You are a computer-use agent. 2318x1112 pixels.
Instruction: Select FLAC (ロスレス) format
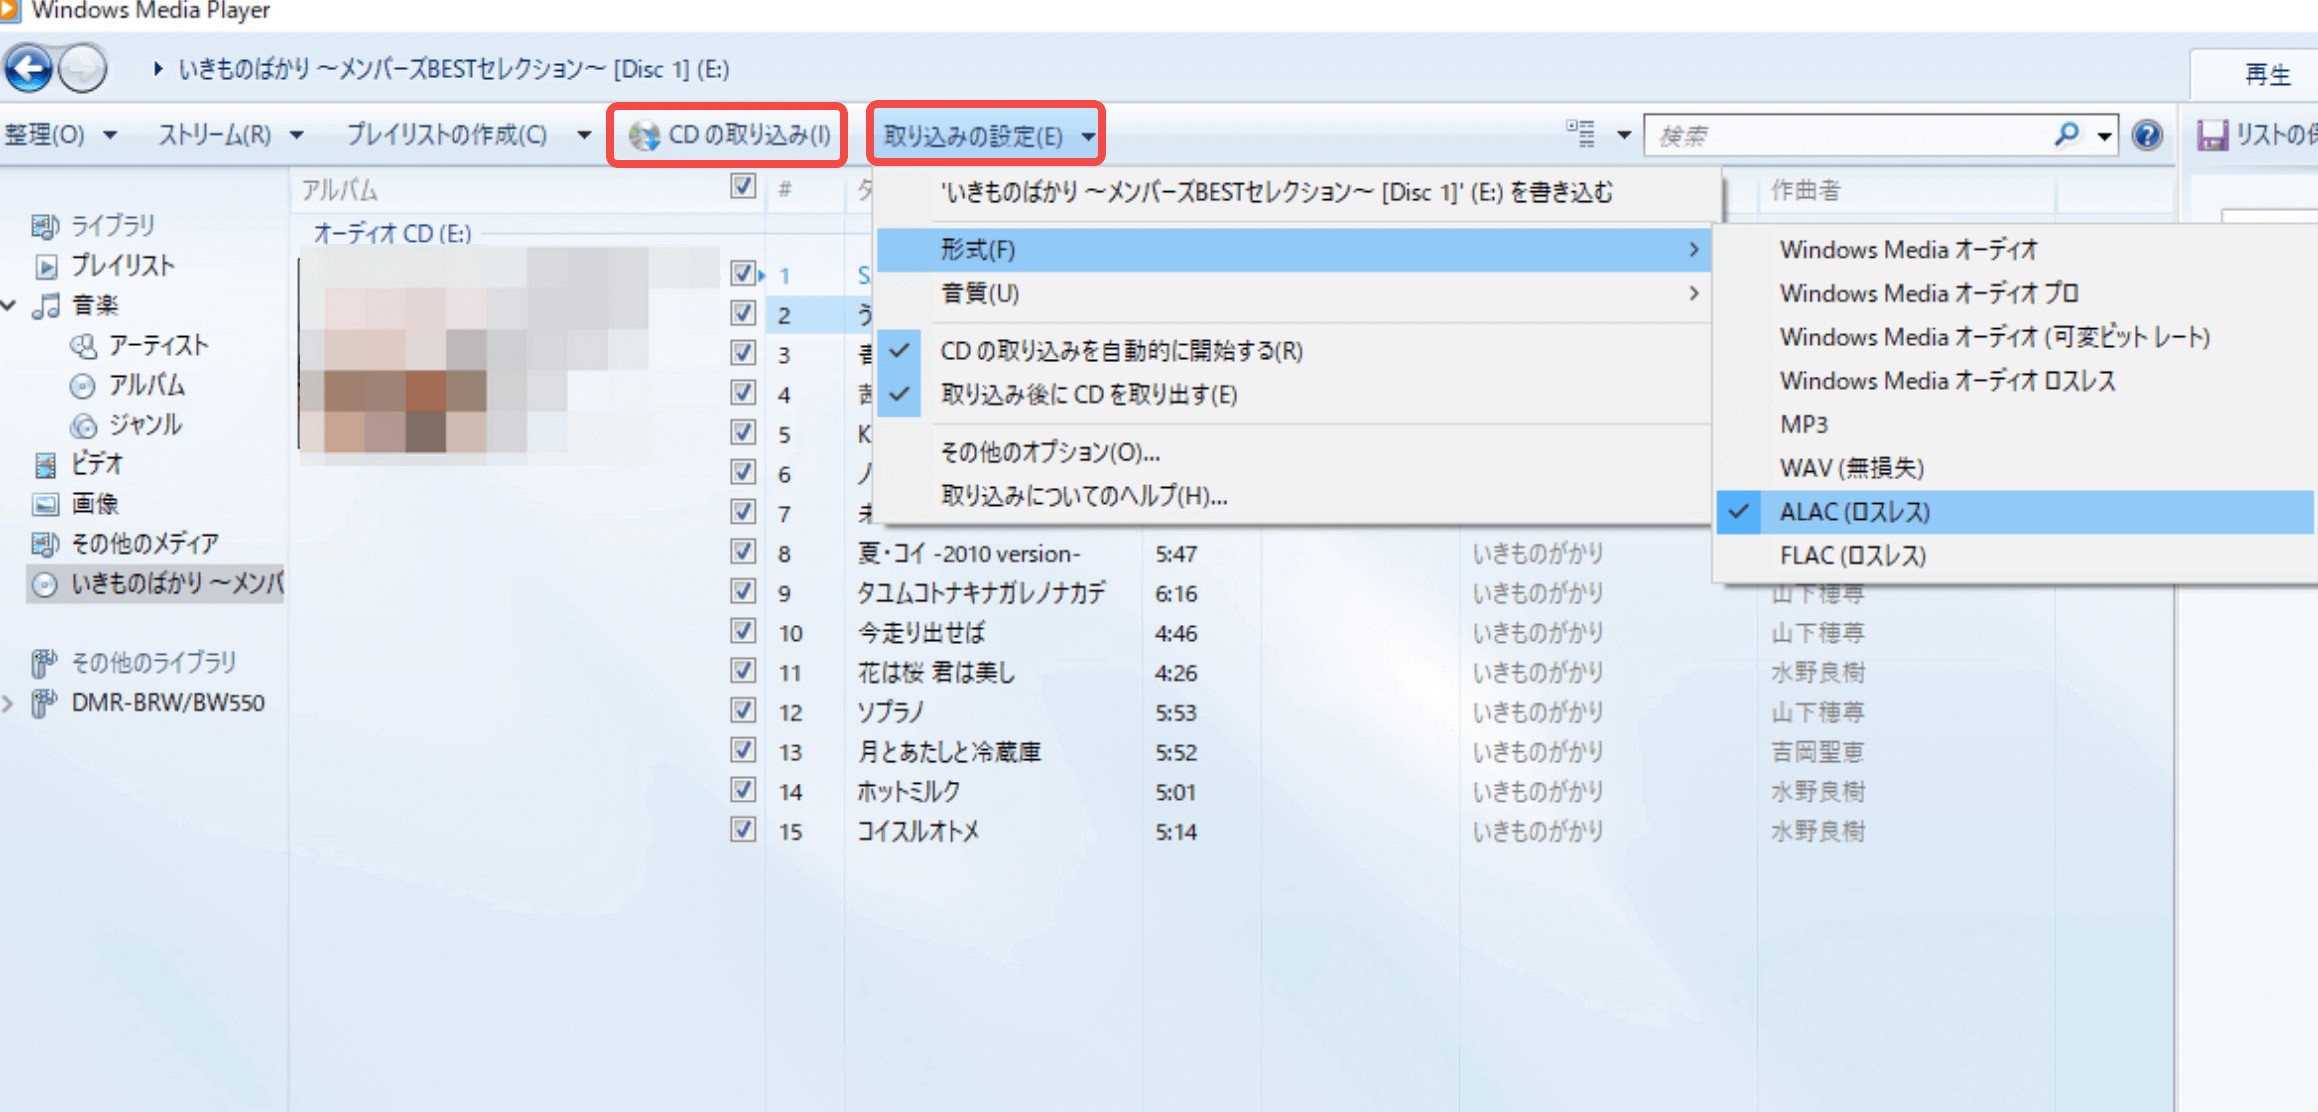coord(2016,555)
